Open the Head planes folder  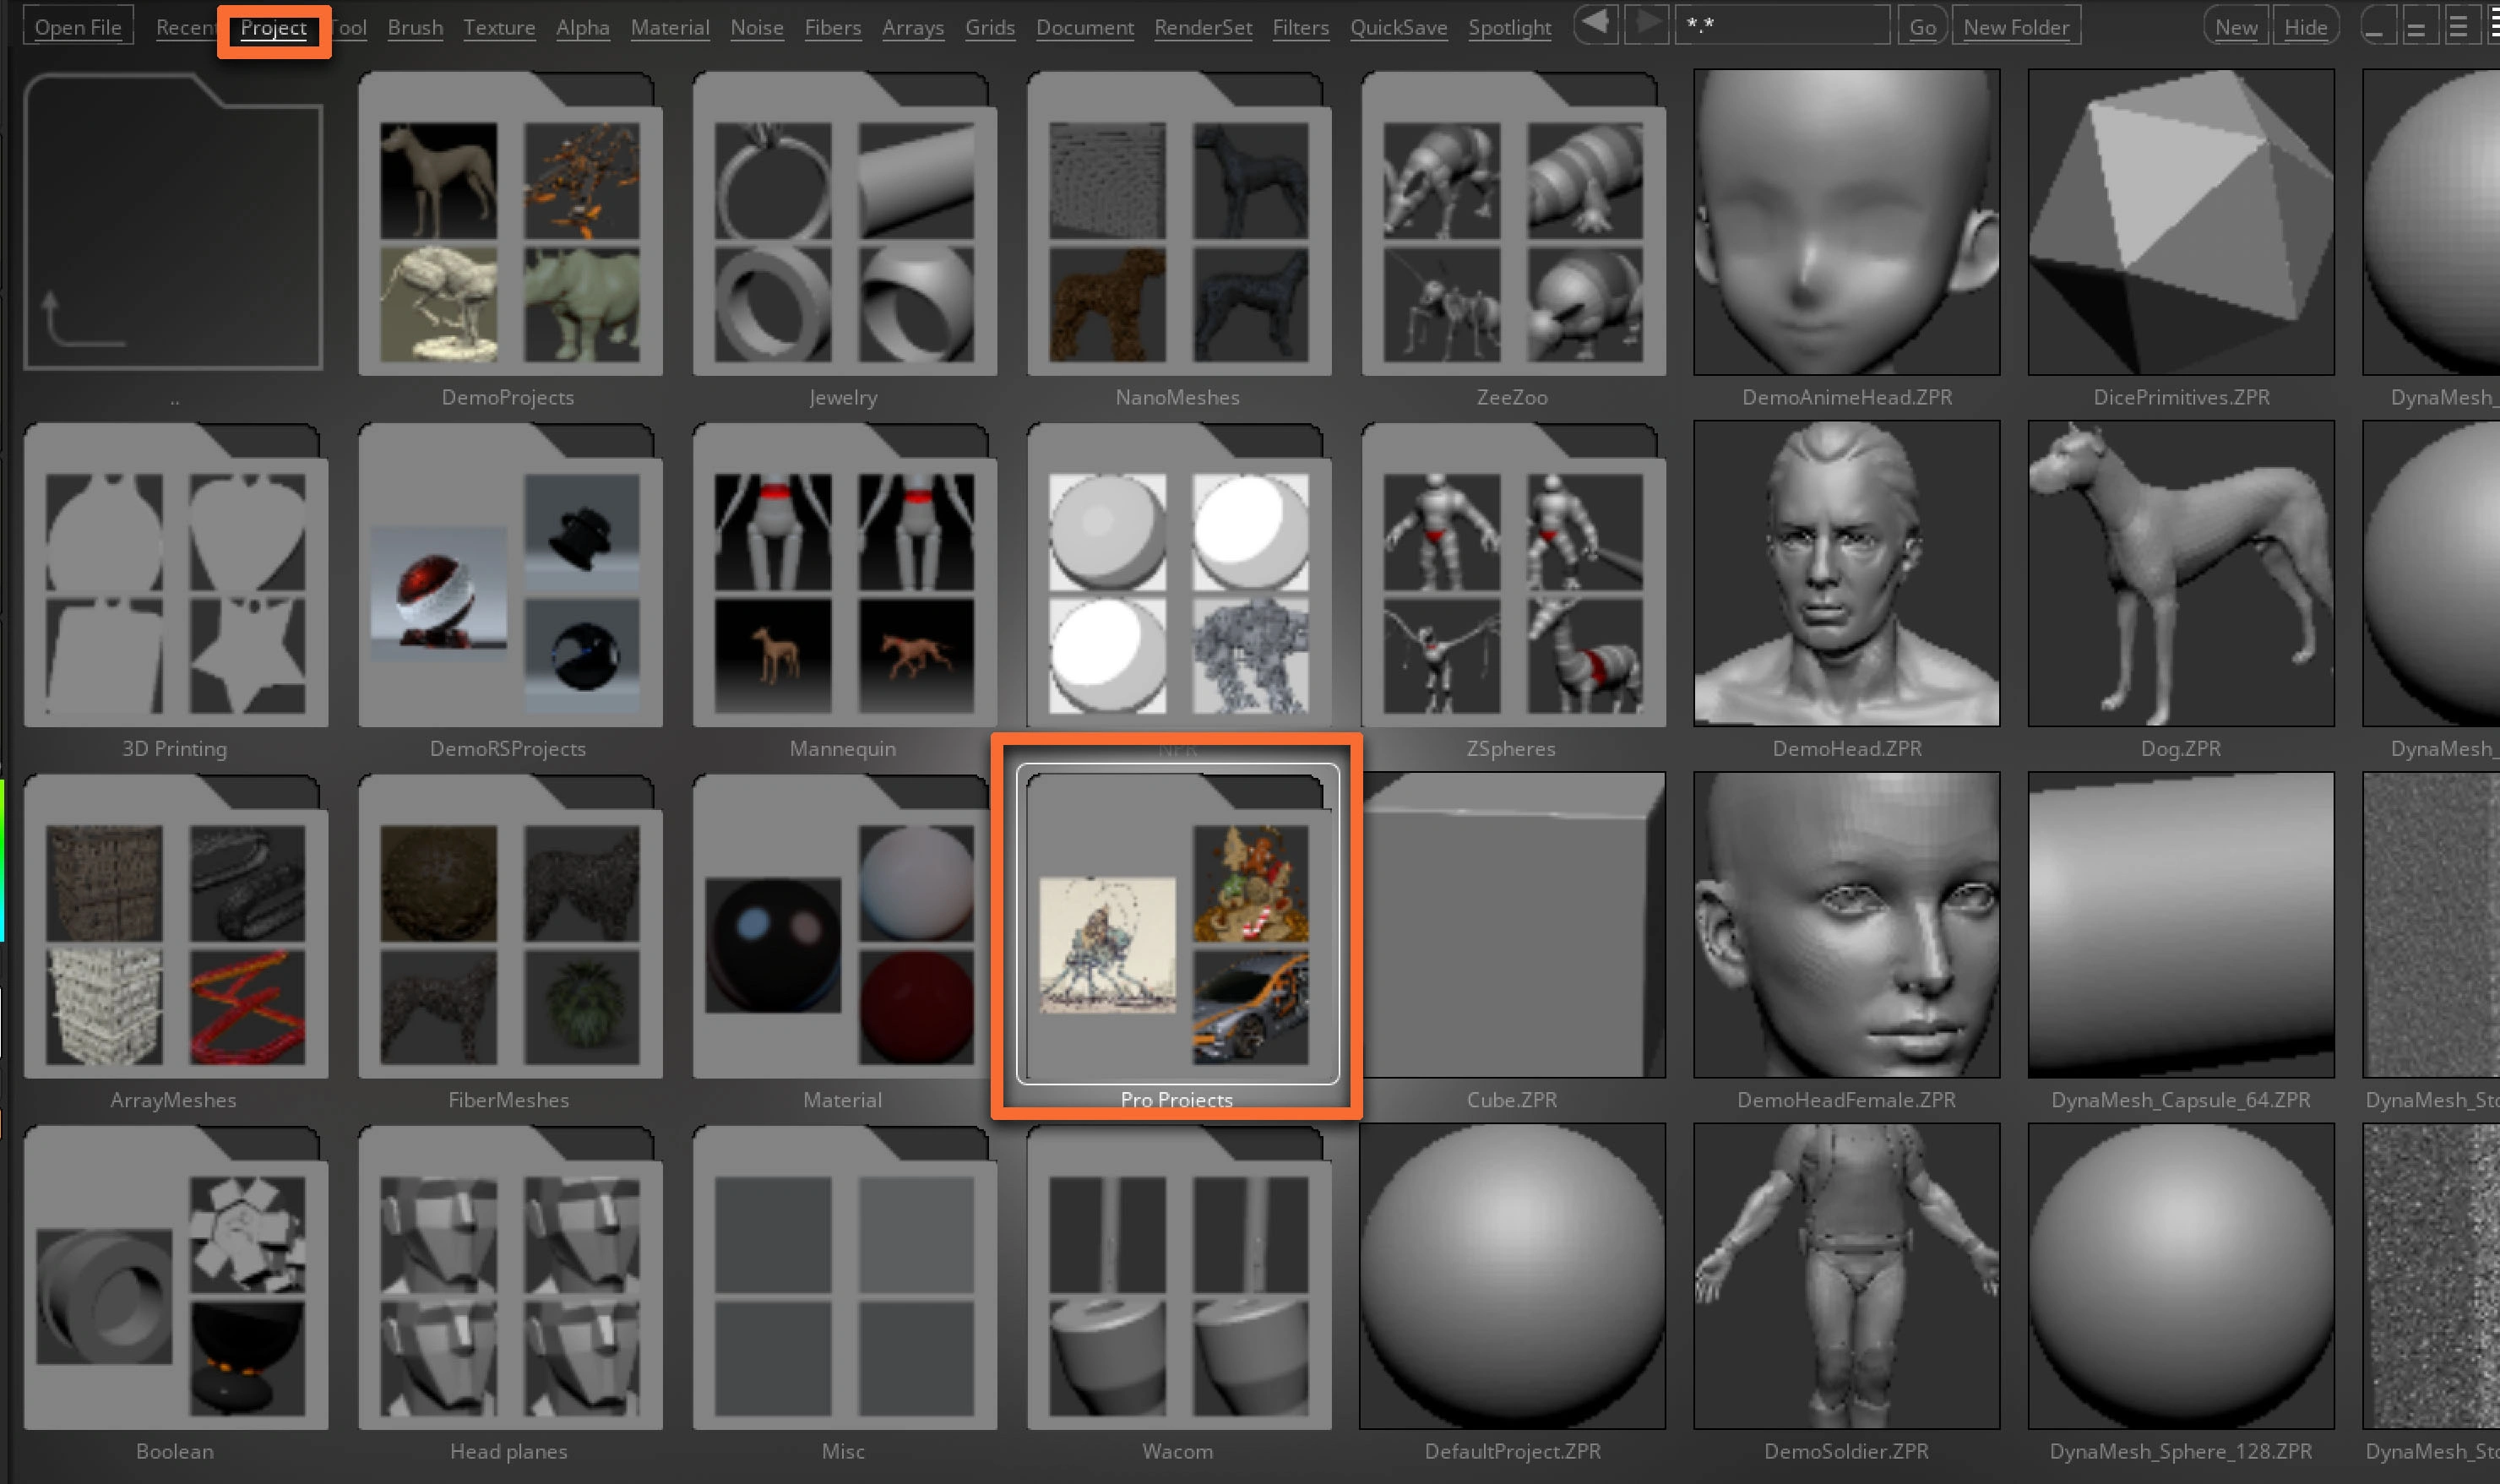tap(509, 1277)
